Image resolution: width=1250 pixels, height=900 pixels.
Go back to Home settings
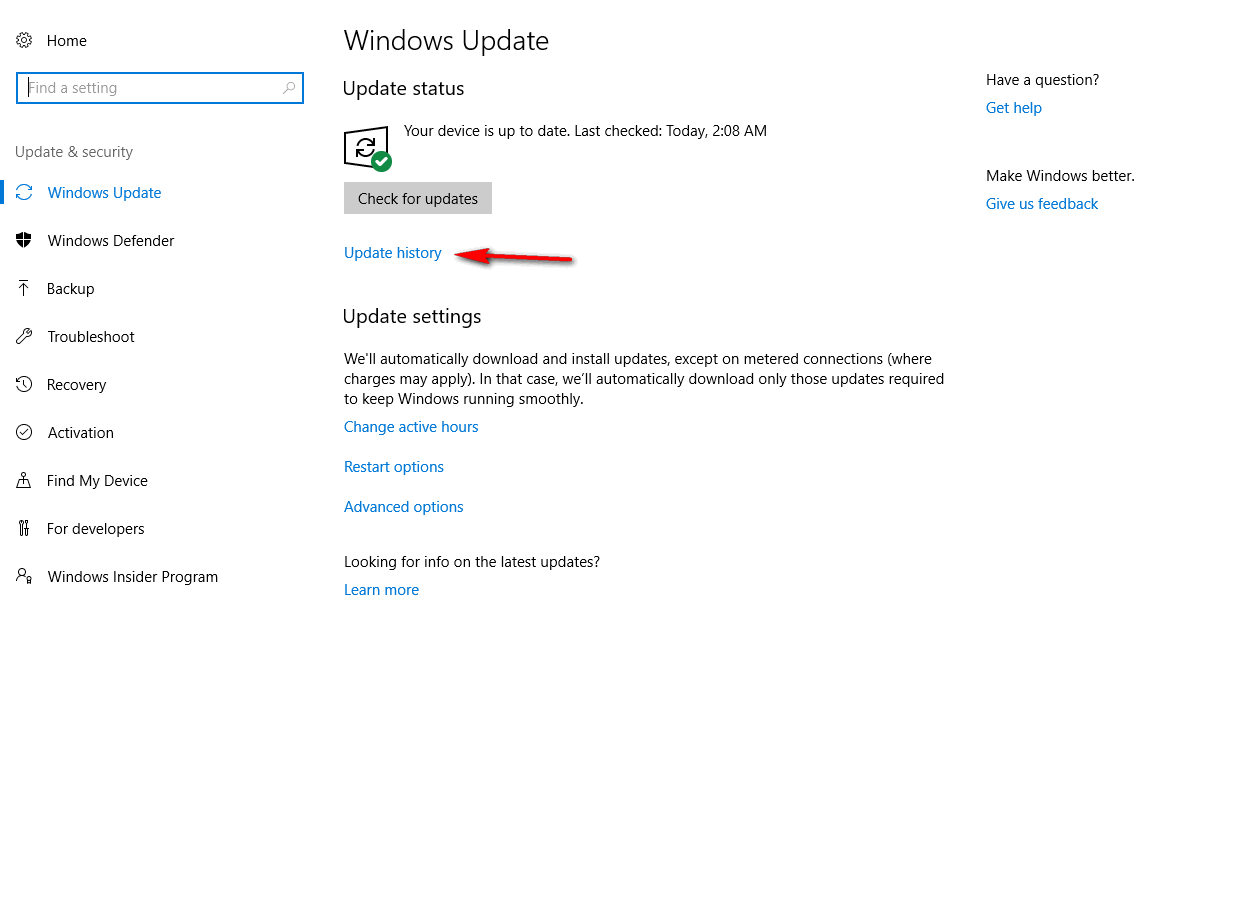click(x=67, y=41)
